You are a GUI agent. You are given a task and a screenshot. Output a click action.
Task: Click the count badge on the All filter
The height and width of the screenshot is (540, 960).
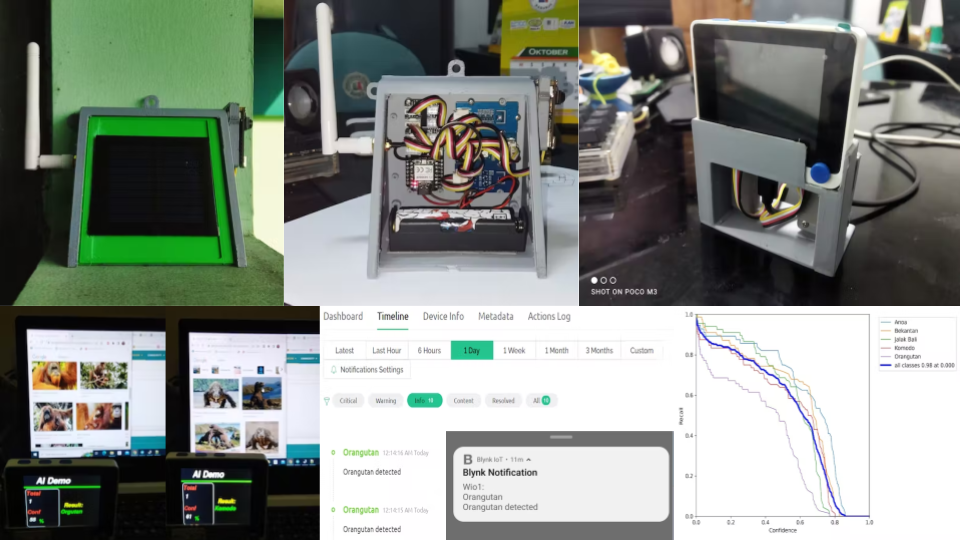[x=546, y=400]
